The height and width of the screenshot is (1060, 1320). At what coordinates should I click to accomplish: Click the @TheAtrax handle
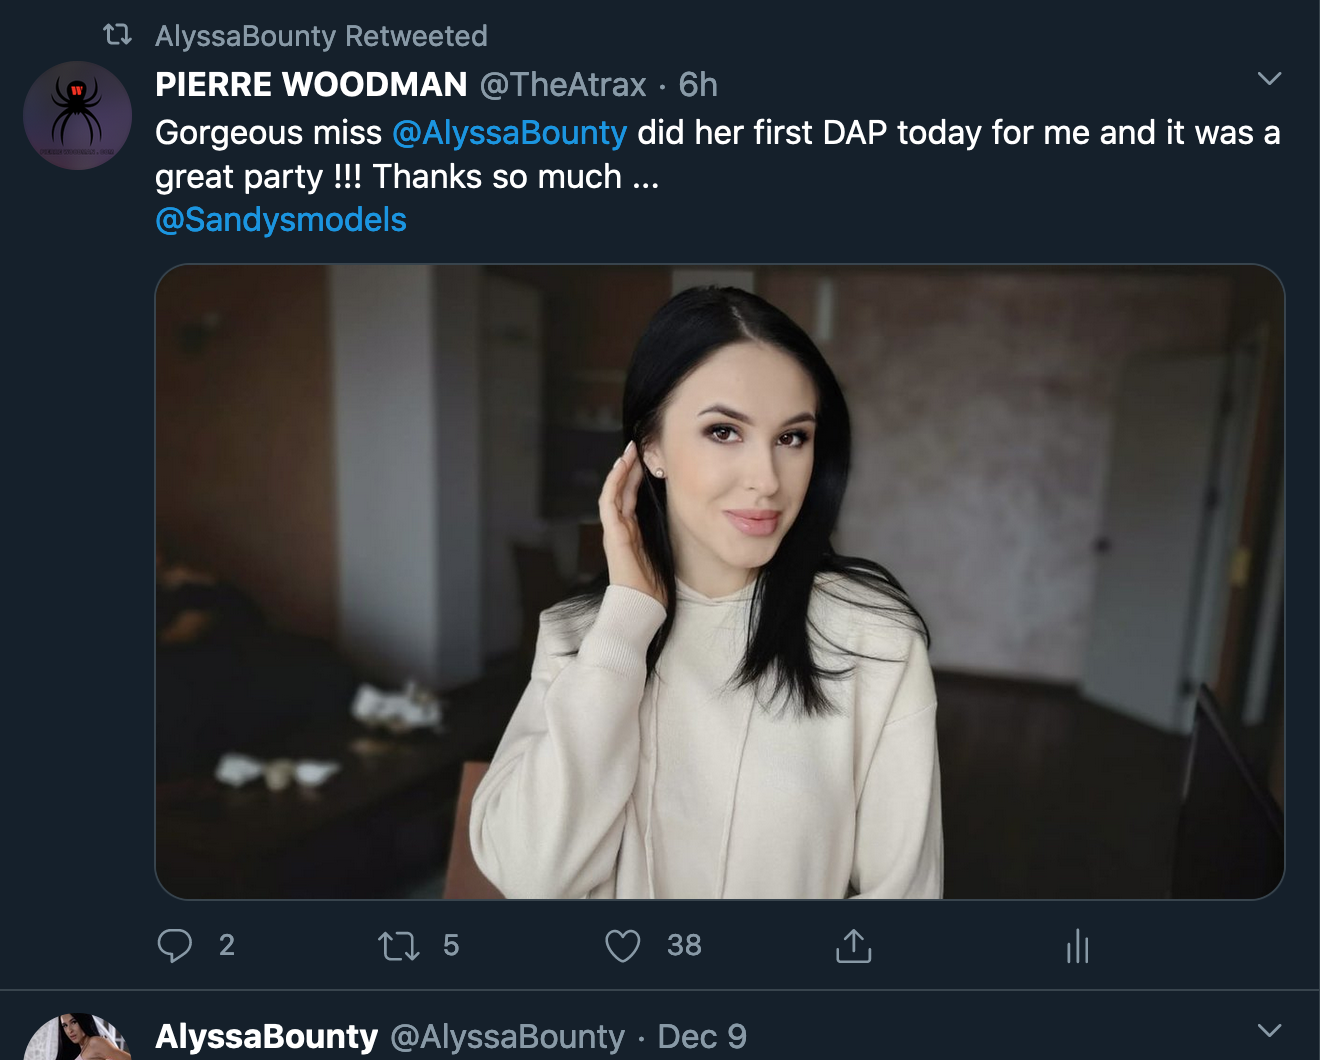(x=563, y=85)
